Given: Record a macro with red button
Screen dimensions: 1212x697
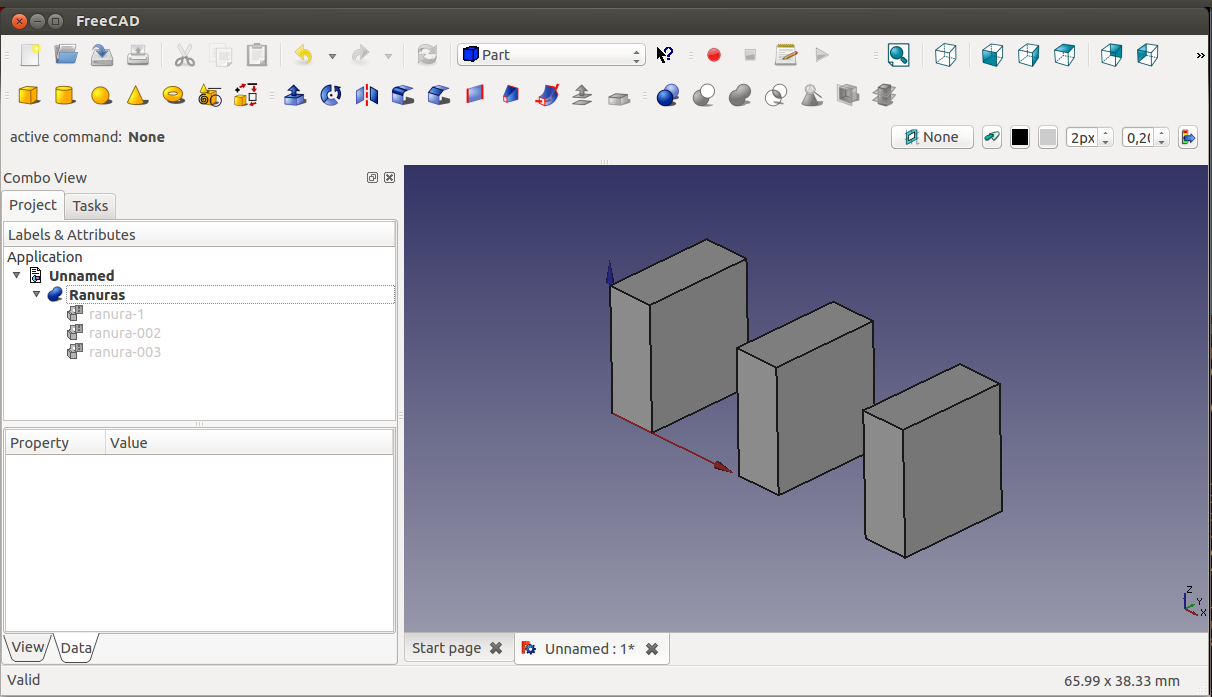Looking at the screenshot, I should [714, 55].
